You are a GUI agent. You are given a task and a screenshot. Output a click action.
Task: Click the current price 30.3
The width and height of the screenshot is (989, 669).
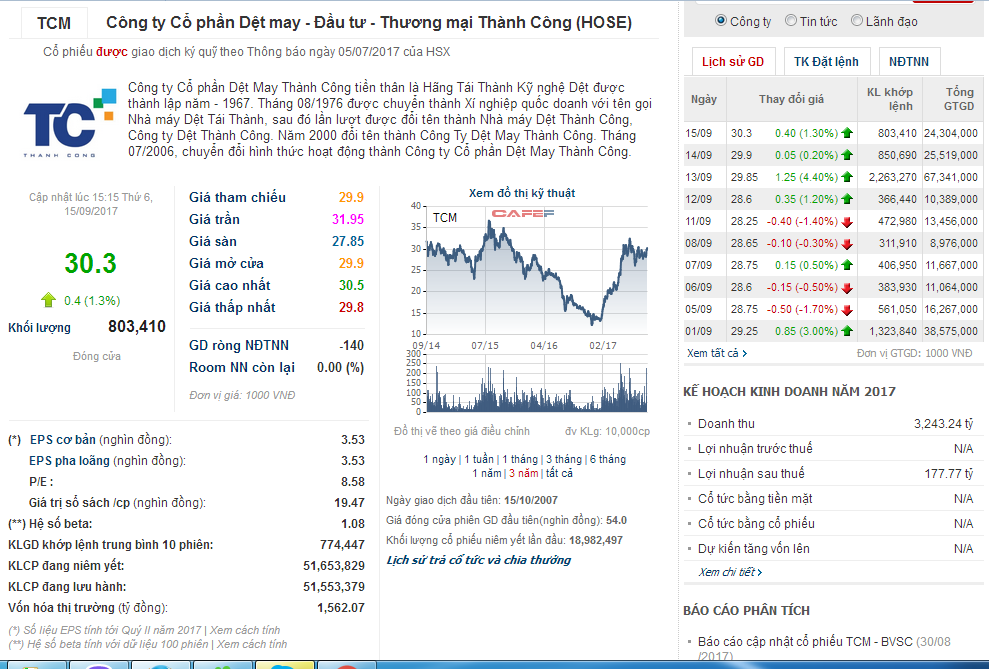tap(90, 263)
